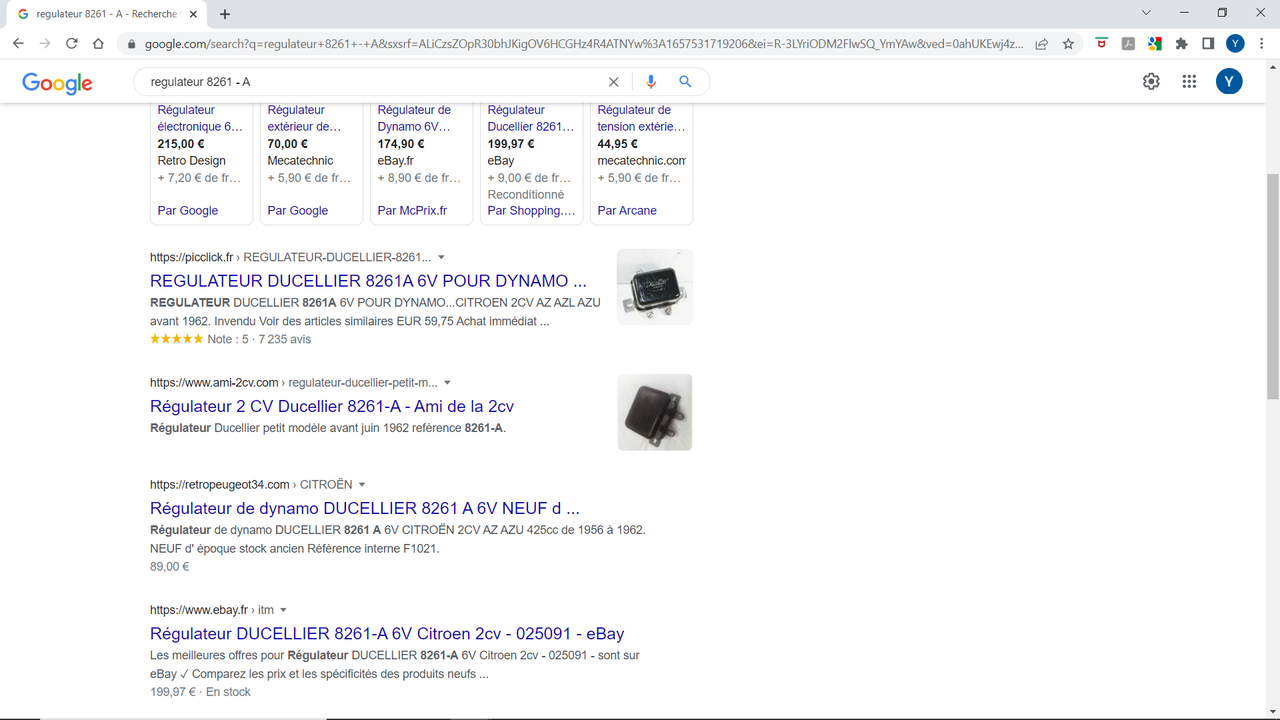
Task: Select the regulateur 8261 - A browser tab
Action: [106, 14]
